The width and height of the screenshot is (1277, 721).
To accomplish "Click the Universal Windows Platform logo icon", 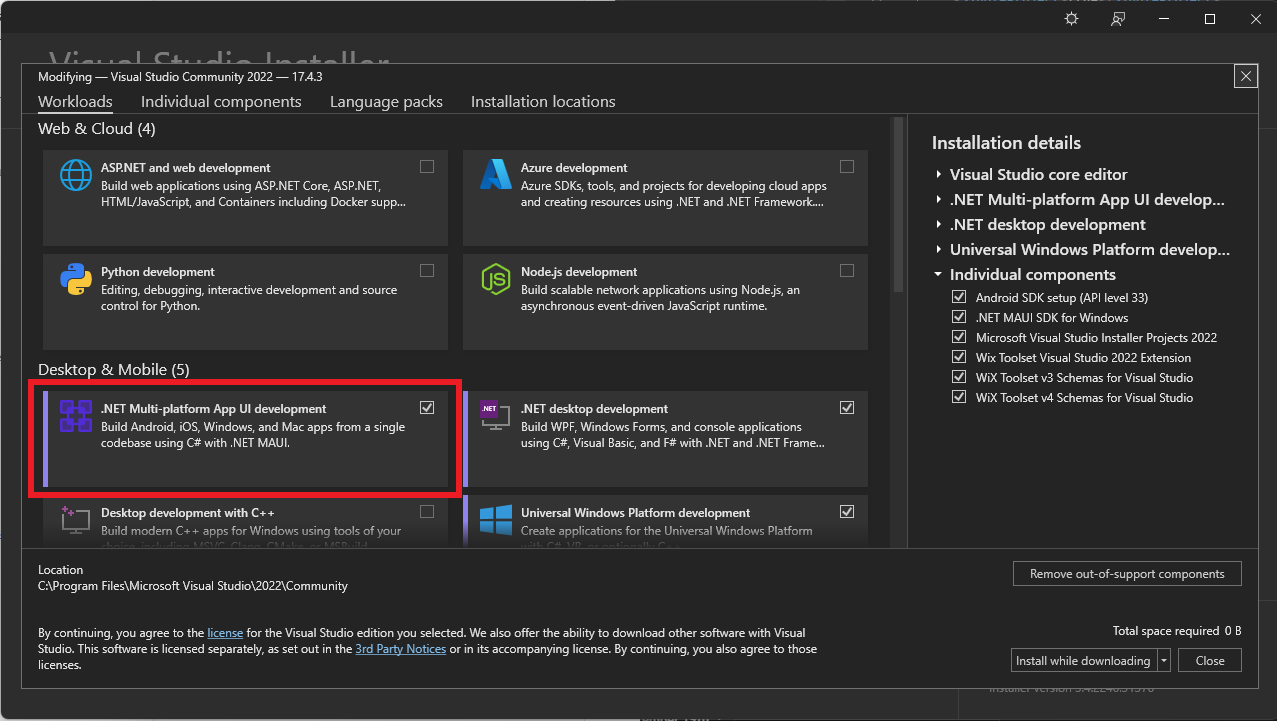I will click(x=496, y=520).
